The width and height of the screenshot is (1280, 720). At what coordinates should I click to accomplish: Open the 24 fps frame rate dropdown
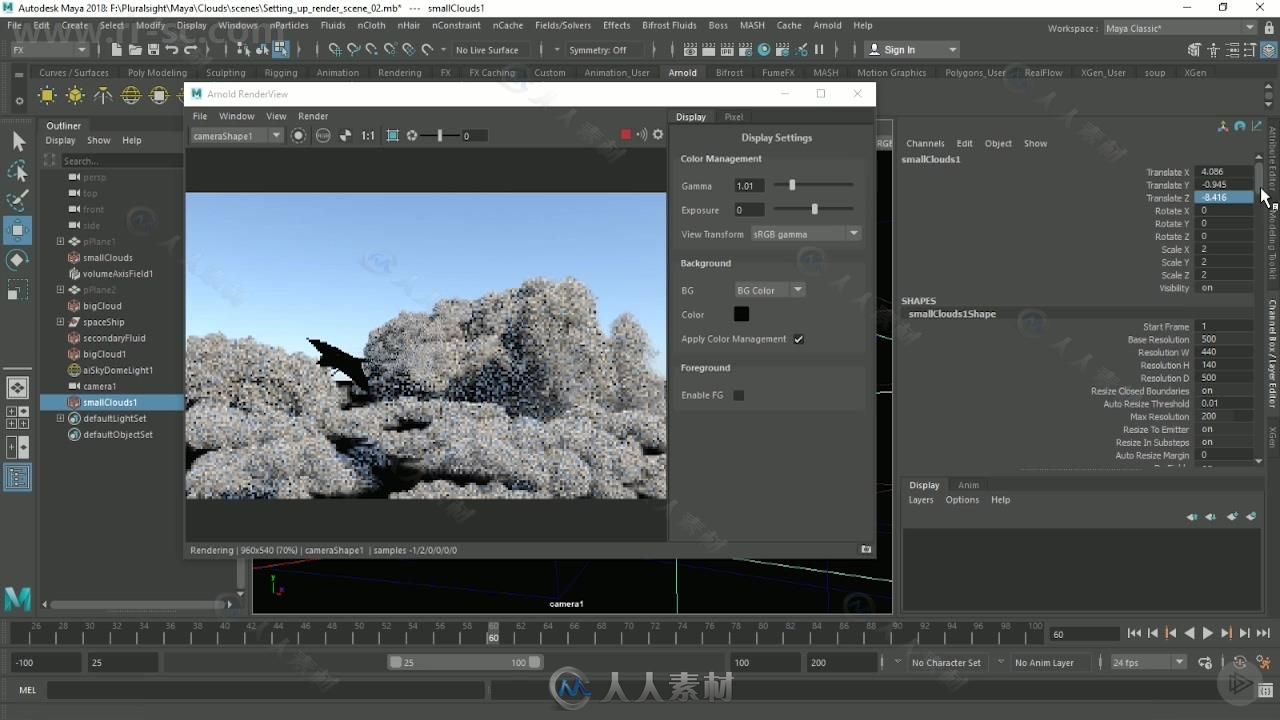[x=1148, y=662]
